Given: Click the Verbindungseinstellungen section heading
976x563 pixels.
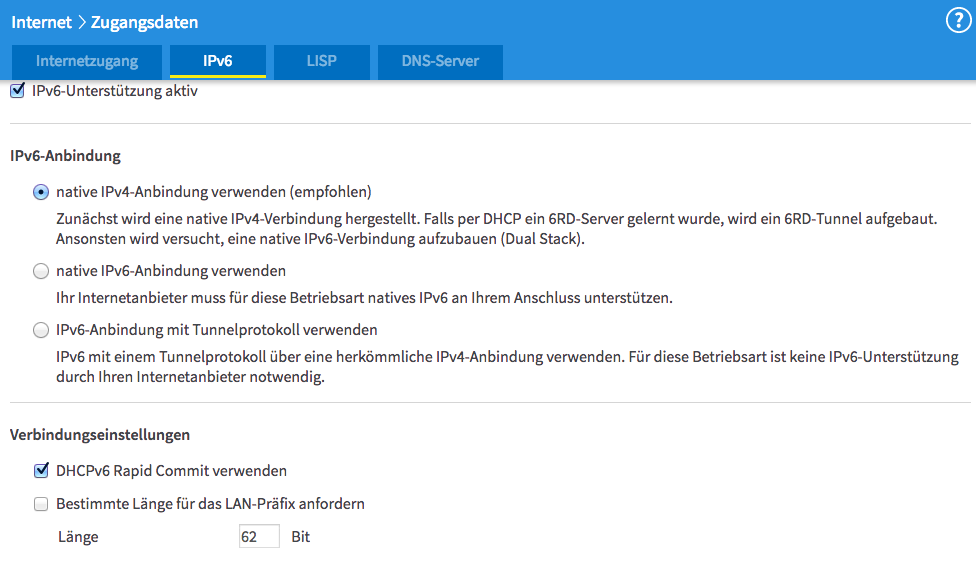Looking at the screenshot, I should pyautogui.click(x=100, y=435).
